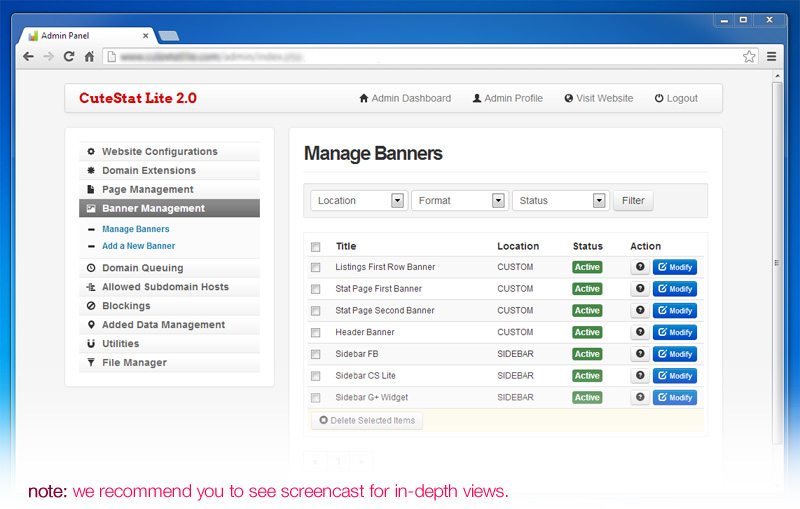Open Admin Profile from top navigation

[508, 98]
